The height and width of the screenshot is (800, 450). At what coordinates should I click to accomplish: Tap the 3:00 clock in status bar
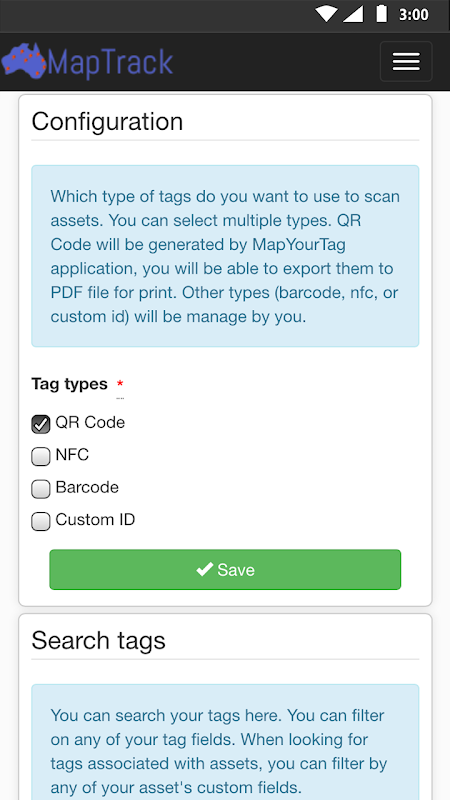point(414,14)
